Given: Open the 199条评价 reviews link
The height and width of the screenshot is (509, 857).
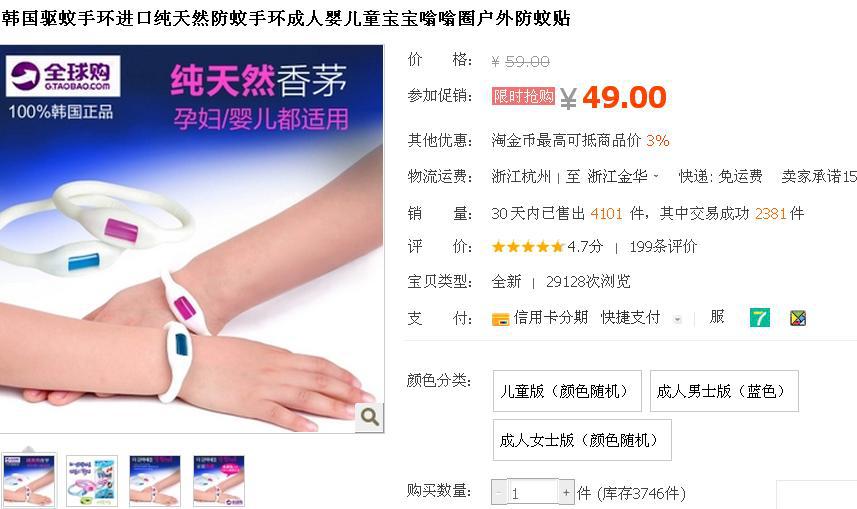Looking at the screenshot, I should (663, 247).
